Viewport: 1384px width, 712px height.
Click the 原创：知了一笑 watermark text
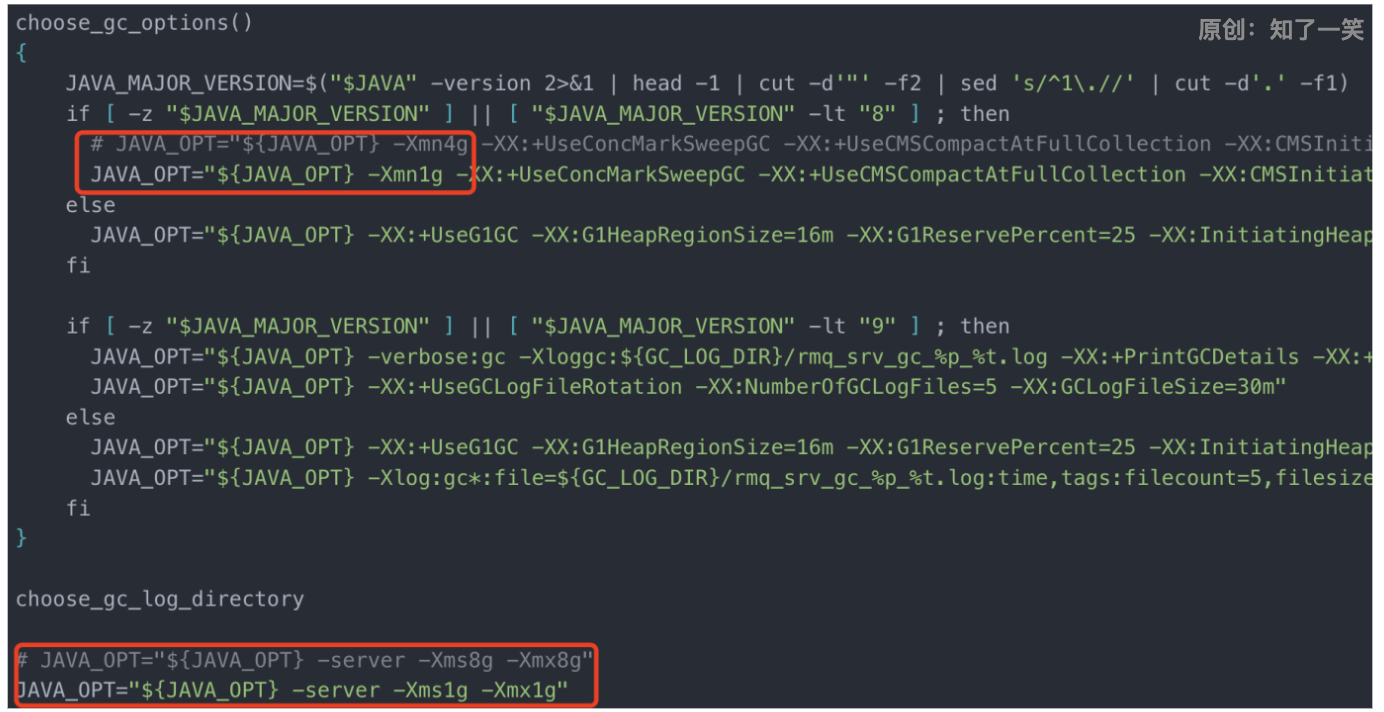click(1281, 30)
